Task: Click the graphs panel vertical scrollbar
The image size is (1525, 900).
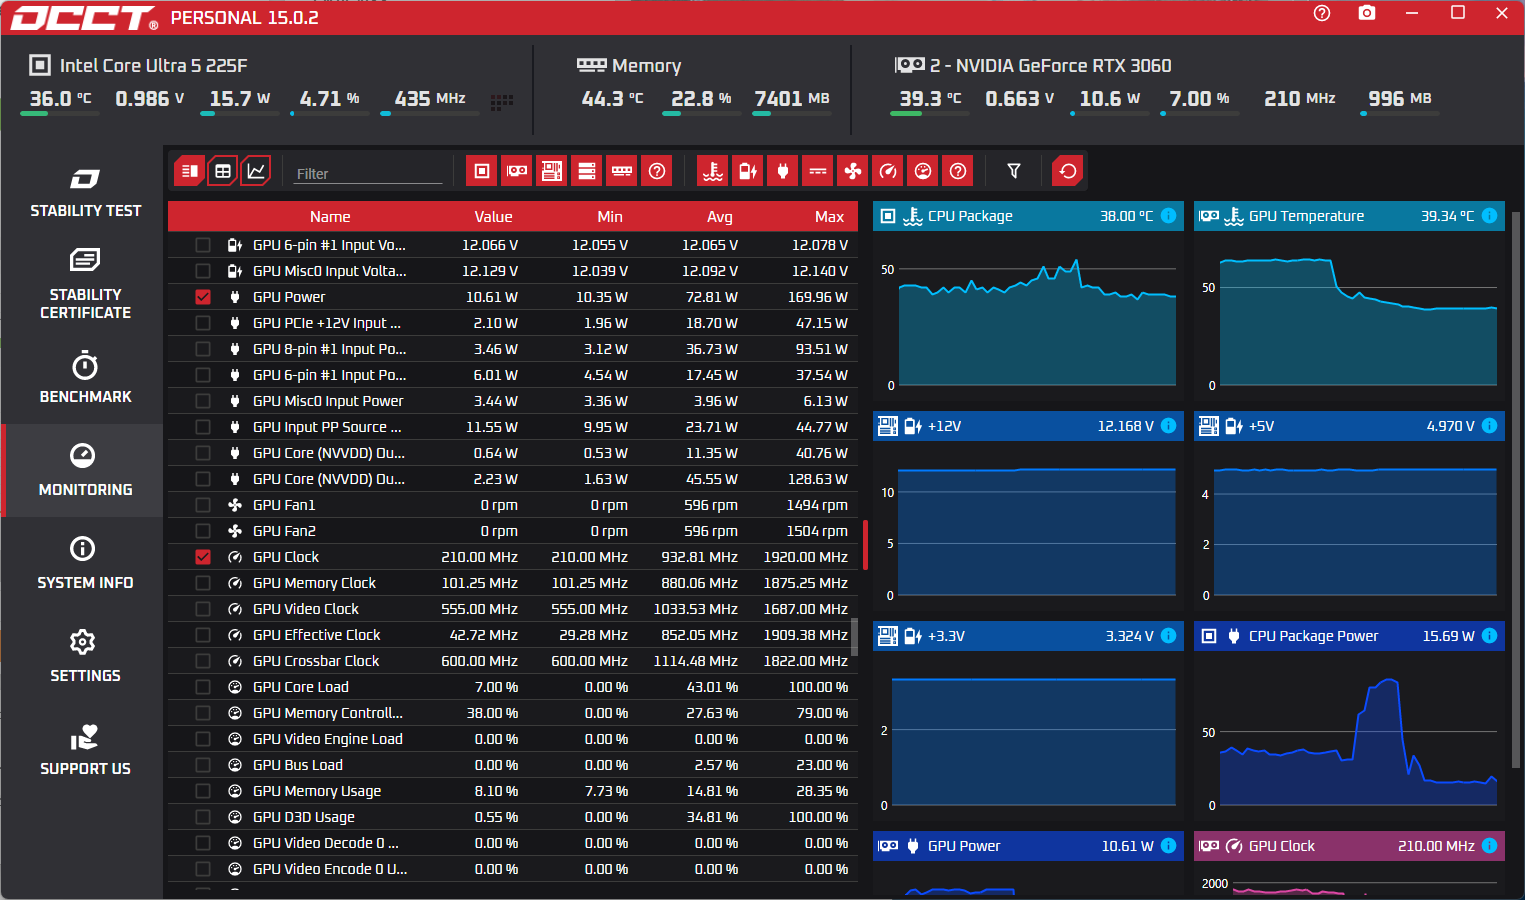Action: point(1517,490)
